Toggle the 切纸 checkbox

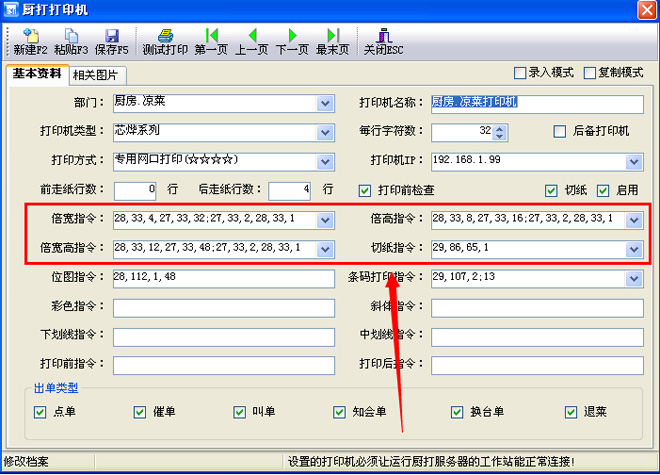tap(551, 191)
